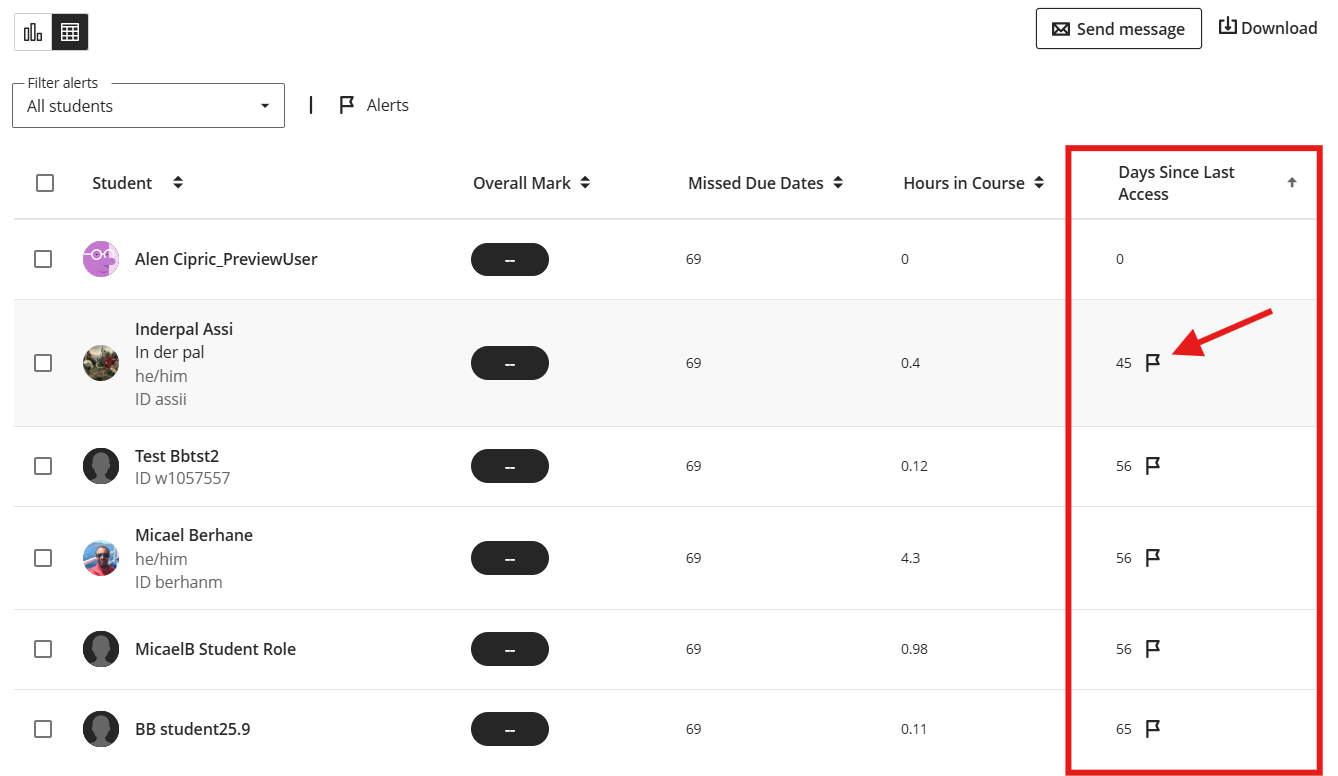
Task: Click Alen Cipric's Overall Mark pill
Action: (x=510, y=258)
